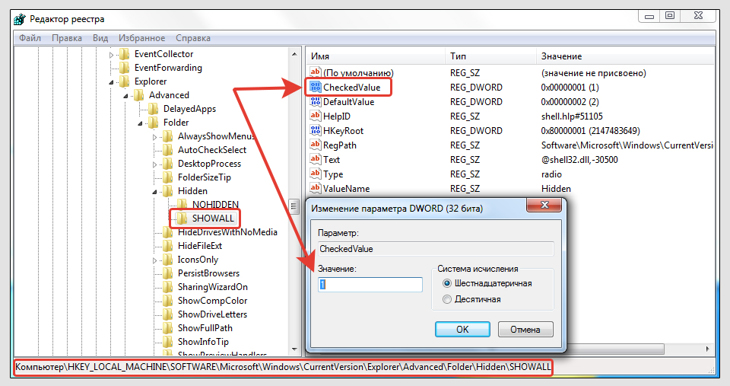The height and width of the screenshot is (386, 730).
Task: Click the tree pane scroll-down arrow
Action: point(294,349)
